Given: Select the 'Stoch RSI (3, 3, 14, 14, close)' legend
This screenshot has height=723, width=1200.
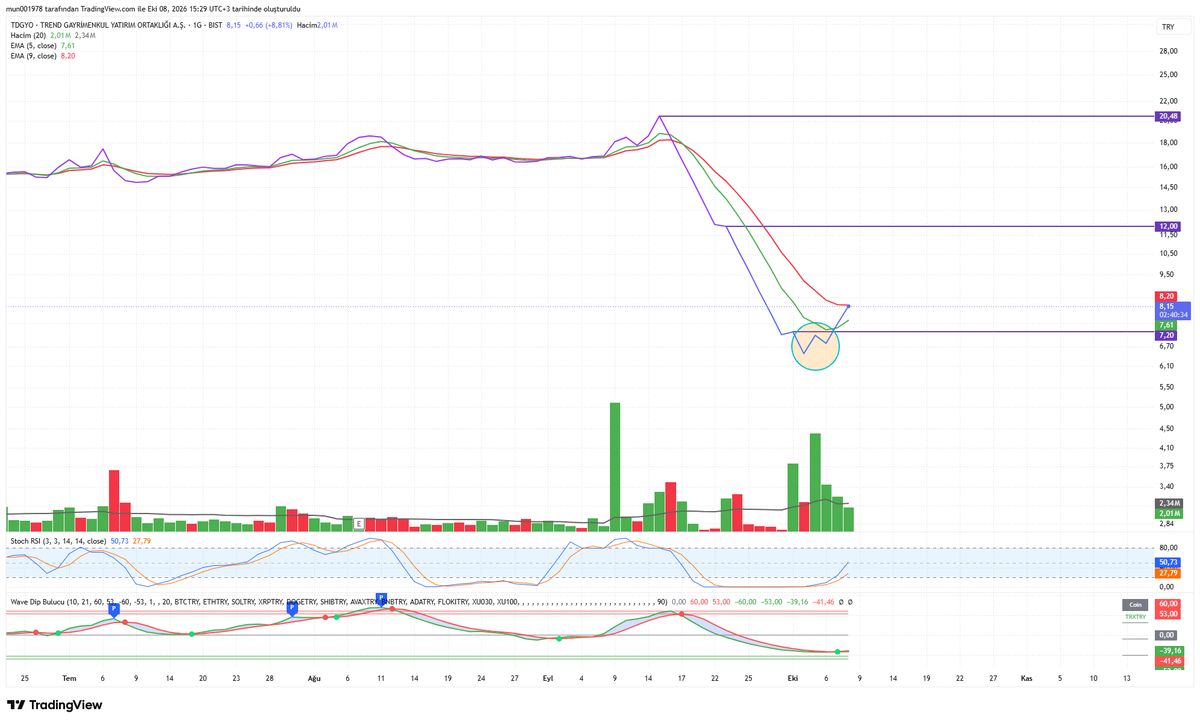Looking at the screenshot, I should [58, 541].
